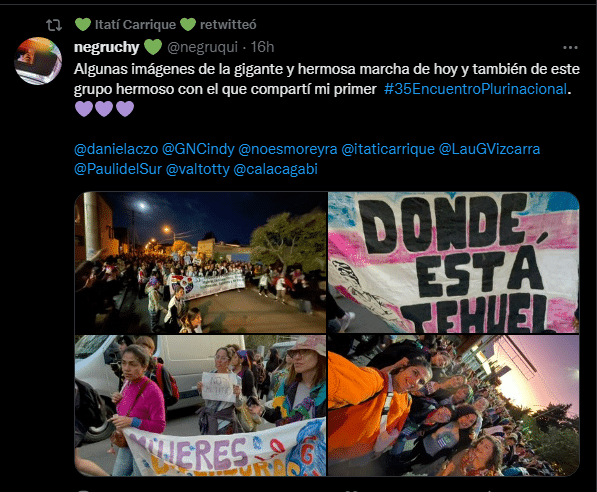The image size is (597, 492).
Task: Open the @calacagabi mention
Action: tap(275, 169)
